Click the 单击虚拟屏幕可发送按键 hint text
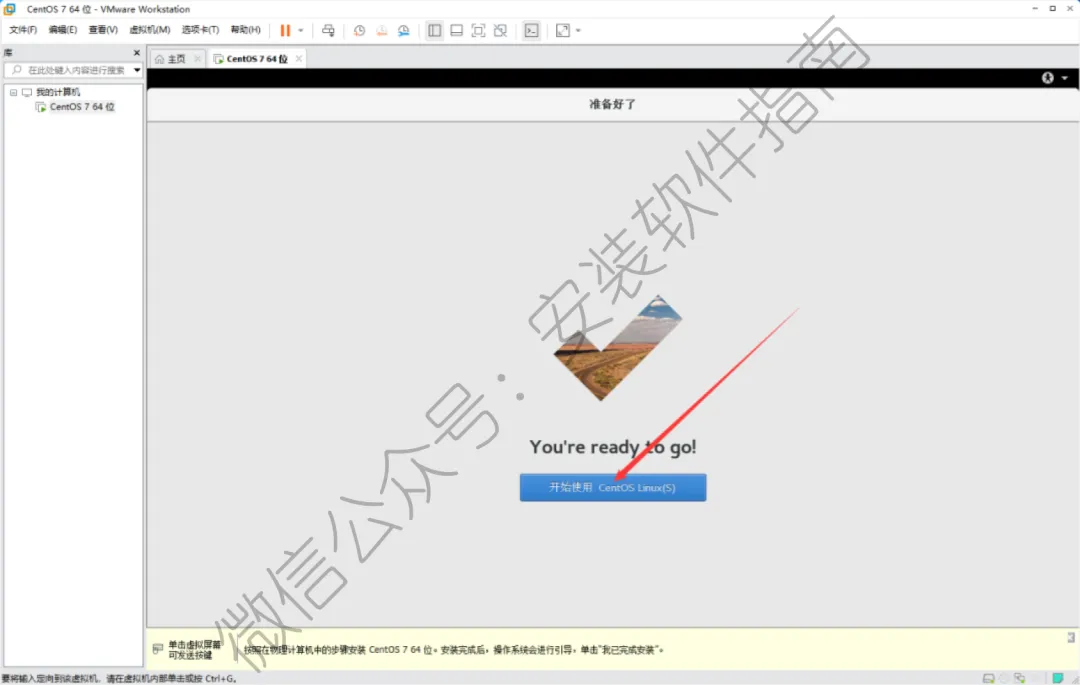Image resolution: width=1080 pixels, height=685 pixels. point(194,650)
